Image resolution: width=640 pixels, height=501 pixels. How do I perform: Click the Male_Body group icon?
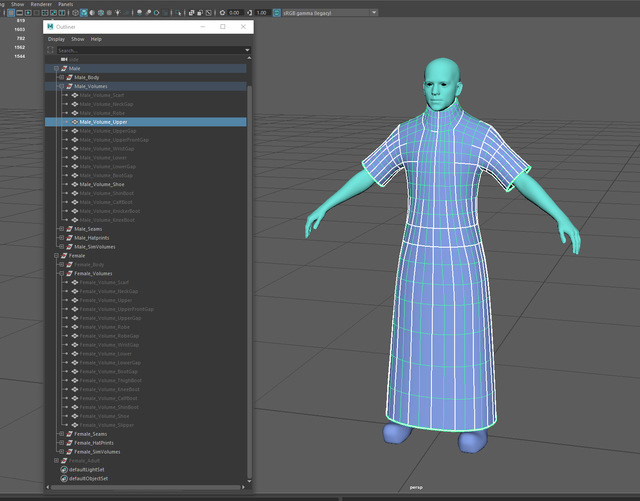(x=69, y=77)
